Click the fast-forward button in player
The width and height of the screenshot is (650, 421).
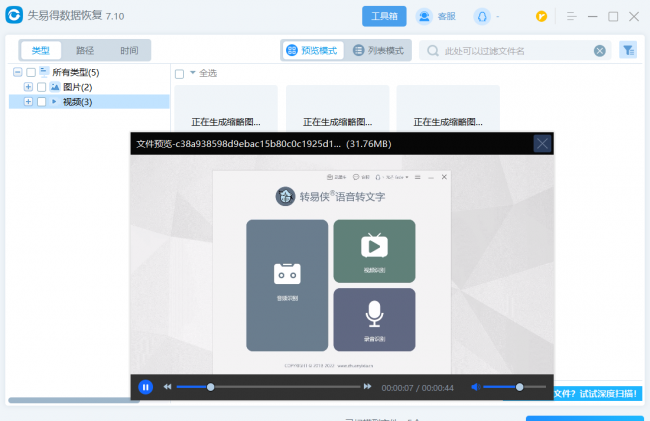click(x=367, y=387)
